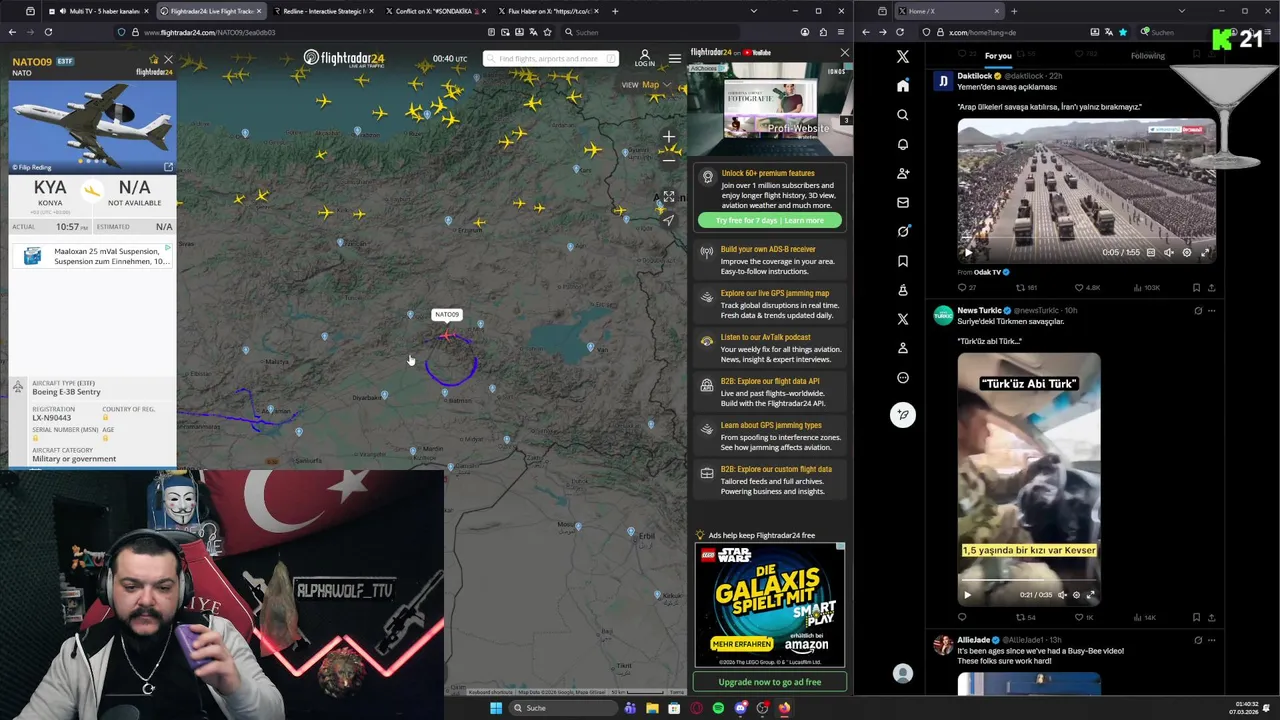
Task: Switch to the For you tab
Action: coord(998,56)
